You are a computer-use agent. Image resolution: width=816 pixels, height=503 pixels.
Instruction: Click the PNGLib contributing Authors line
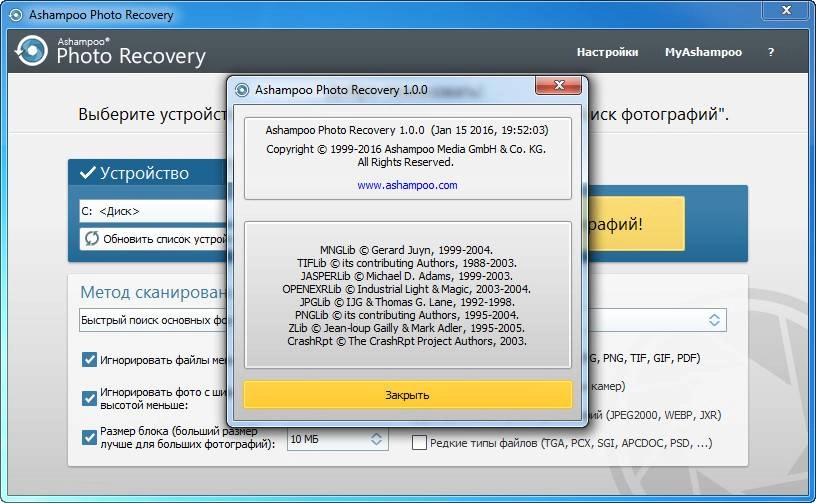point(406,315)
